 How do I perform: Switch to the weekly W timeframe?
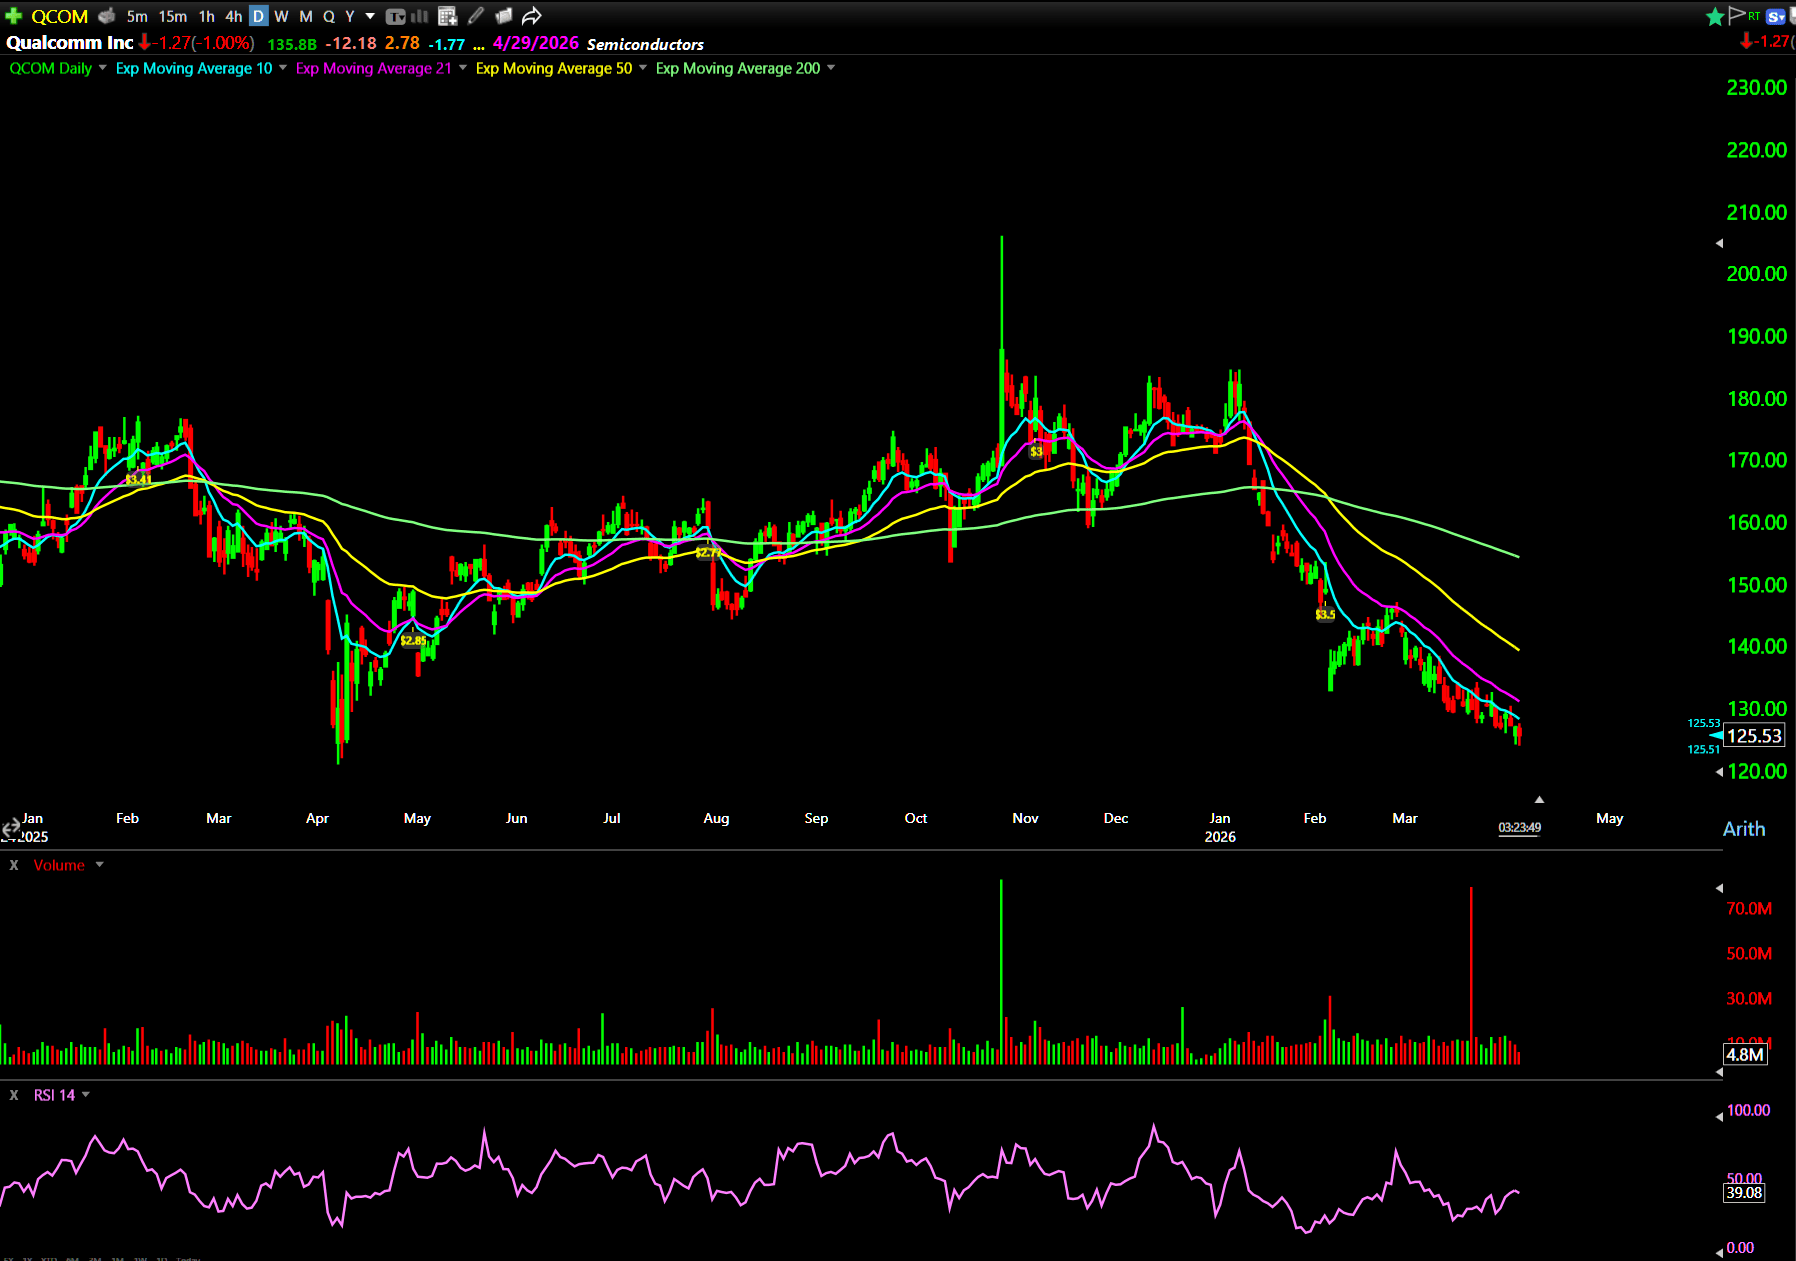click(281, 16)
